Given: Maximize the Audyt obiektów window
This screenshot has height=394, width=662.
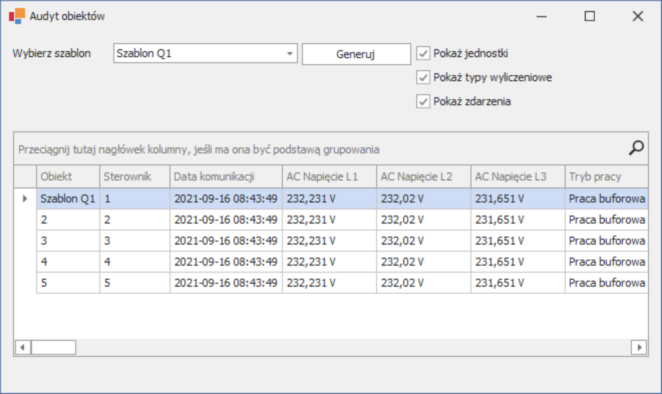Looking at the screenshot, I should click(590, 16).
